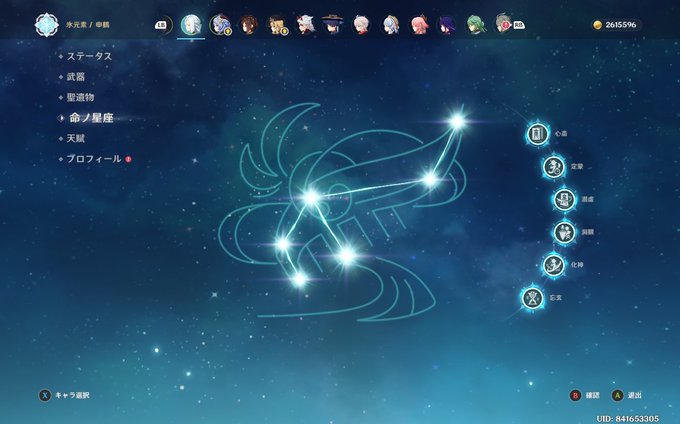Click the central hub star joining four lines
680x424 pixels.
(311, 198)
